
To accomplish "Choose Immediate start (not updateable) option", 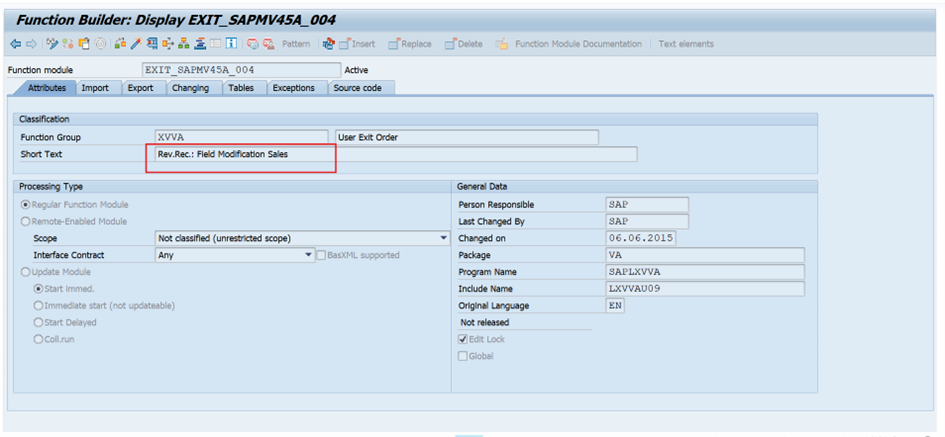I will coord(39,306).
